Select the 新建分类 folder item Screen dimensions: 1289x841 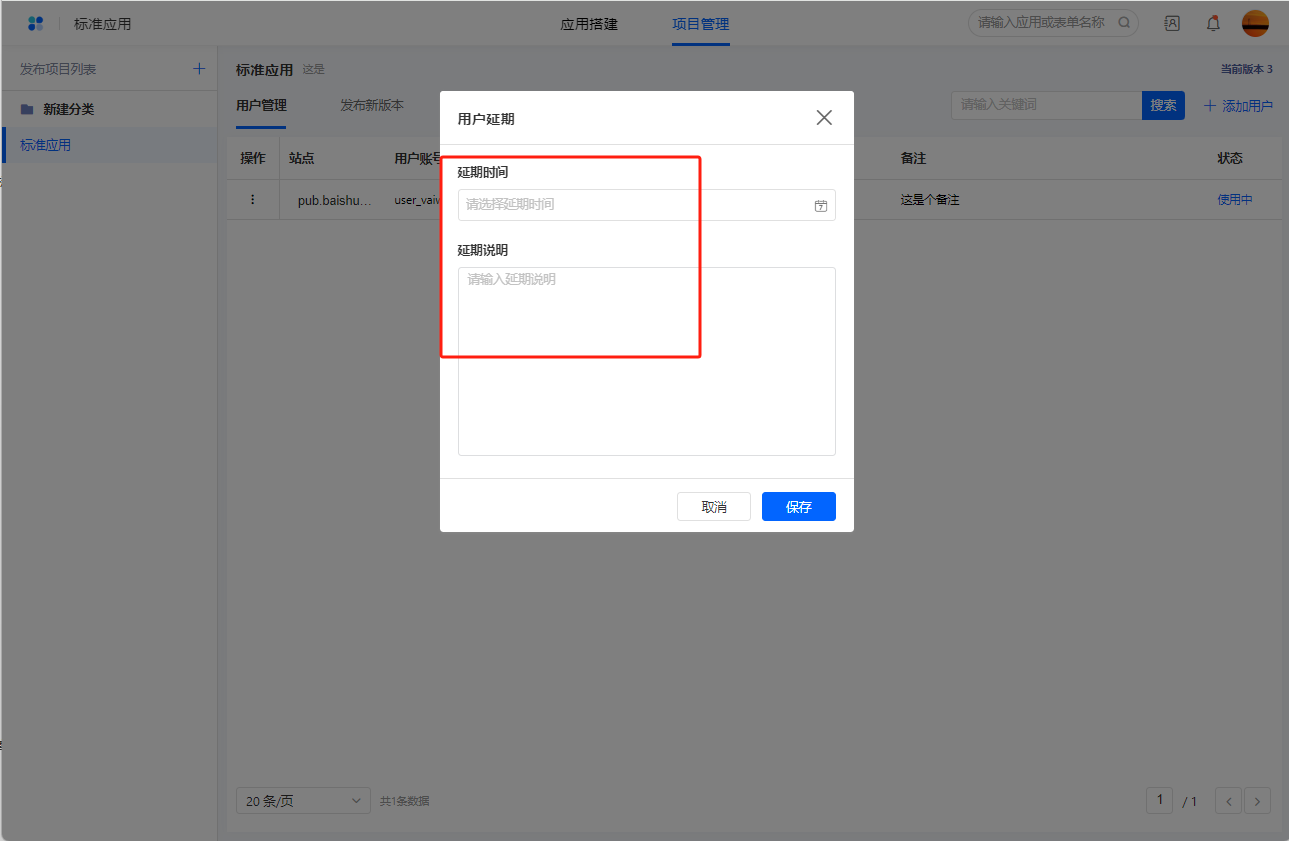pyautogui.click(x=68, y=109)
